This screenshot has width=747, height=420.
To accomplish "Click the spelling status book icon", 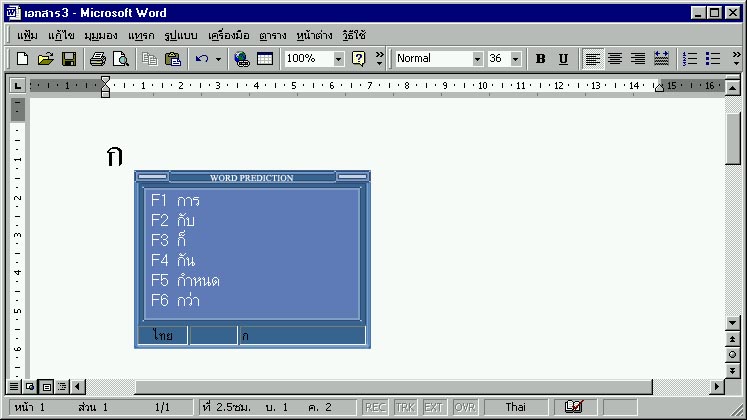I will [574, 407].
